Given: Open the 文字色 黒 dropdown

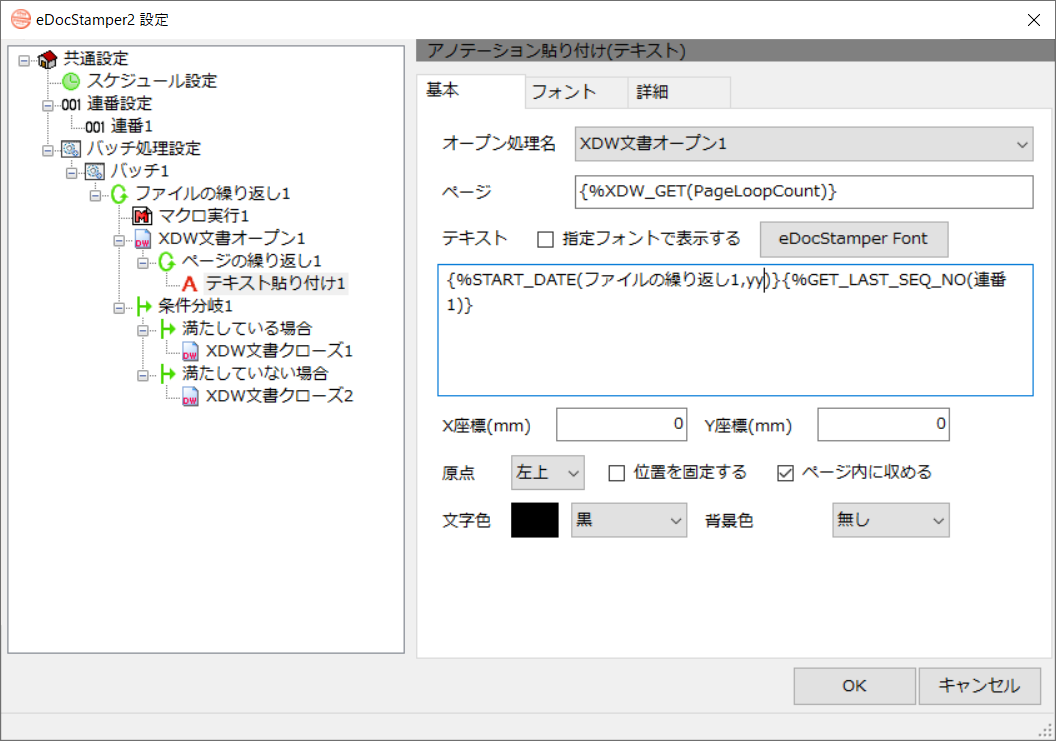Looking at the screenshot, I should point(628,520).
